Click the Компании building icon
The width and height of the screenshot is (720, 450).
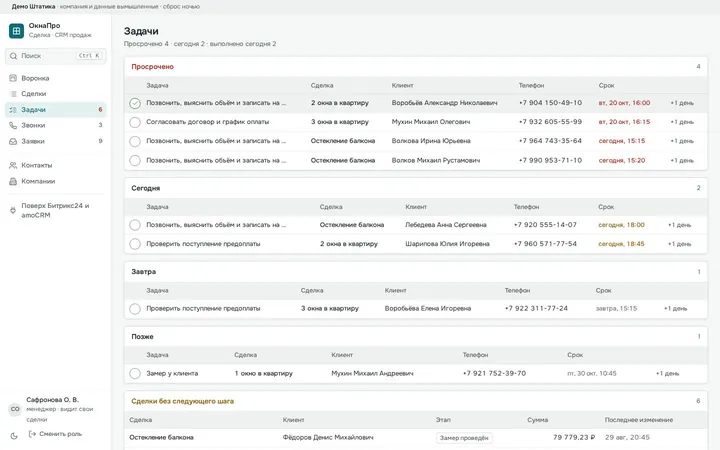(13, 181)
